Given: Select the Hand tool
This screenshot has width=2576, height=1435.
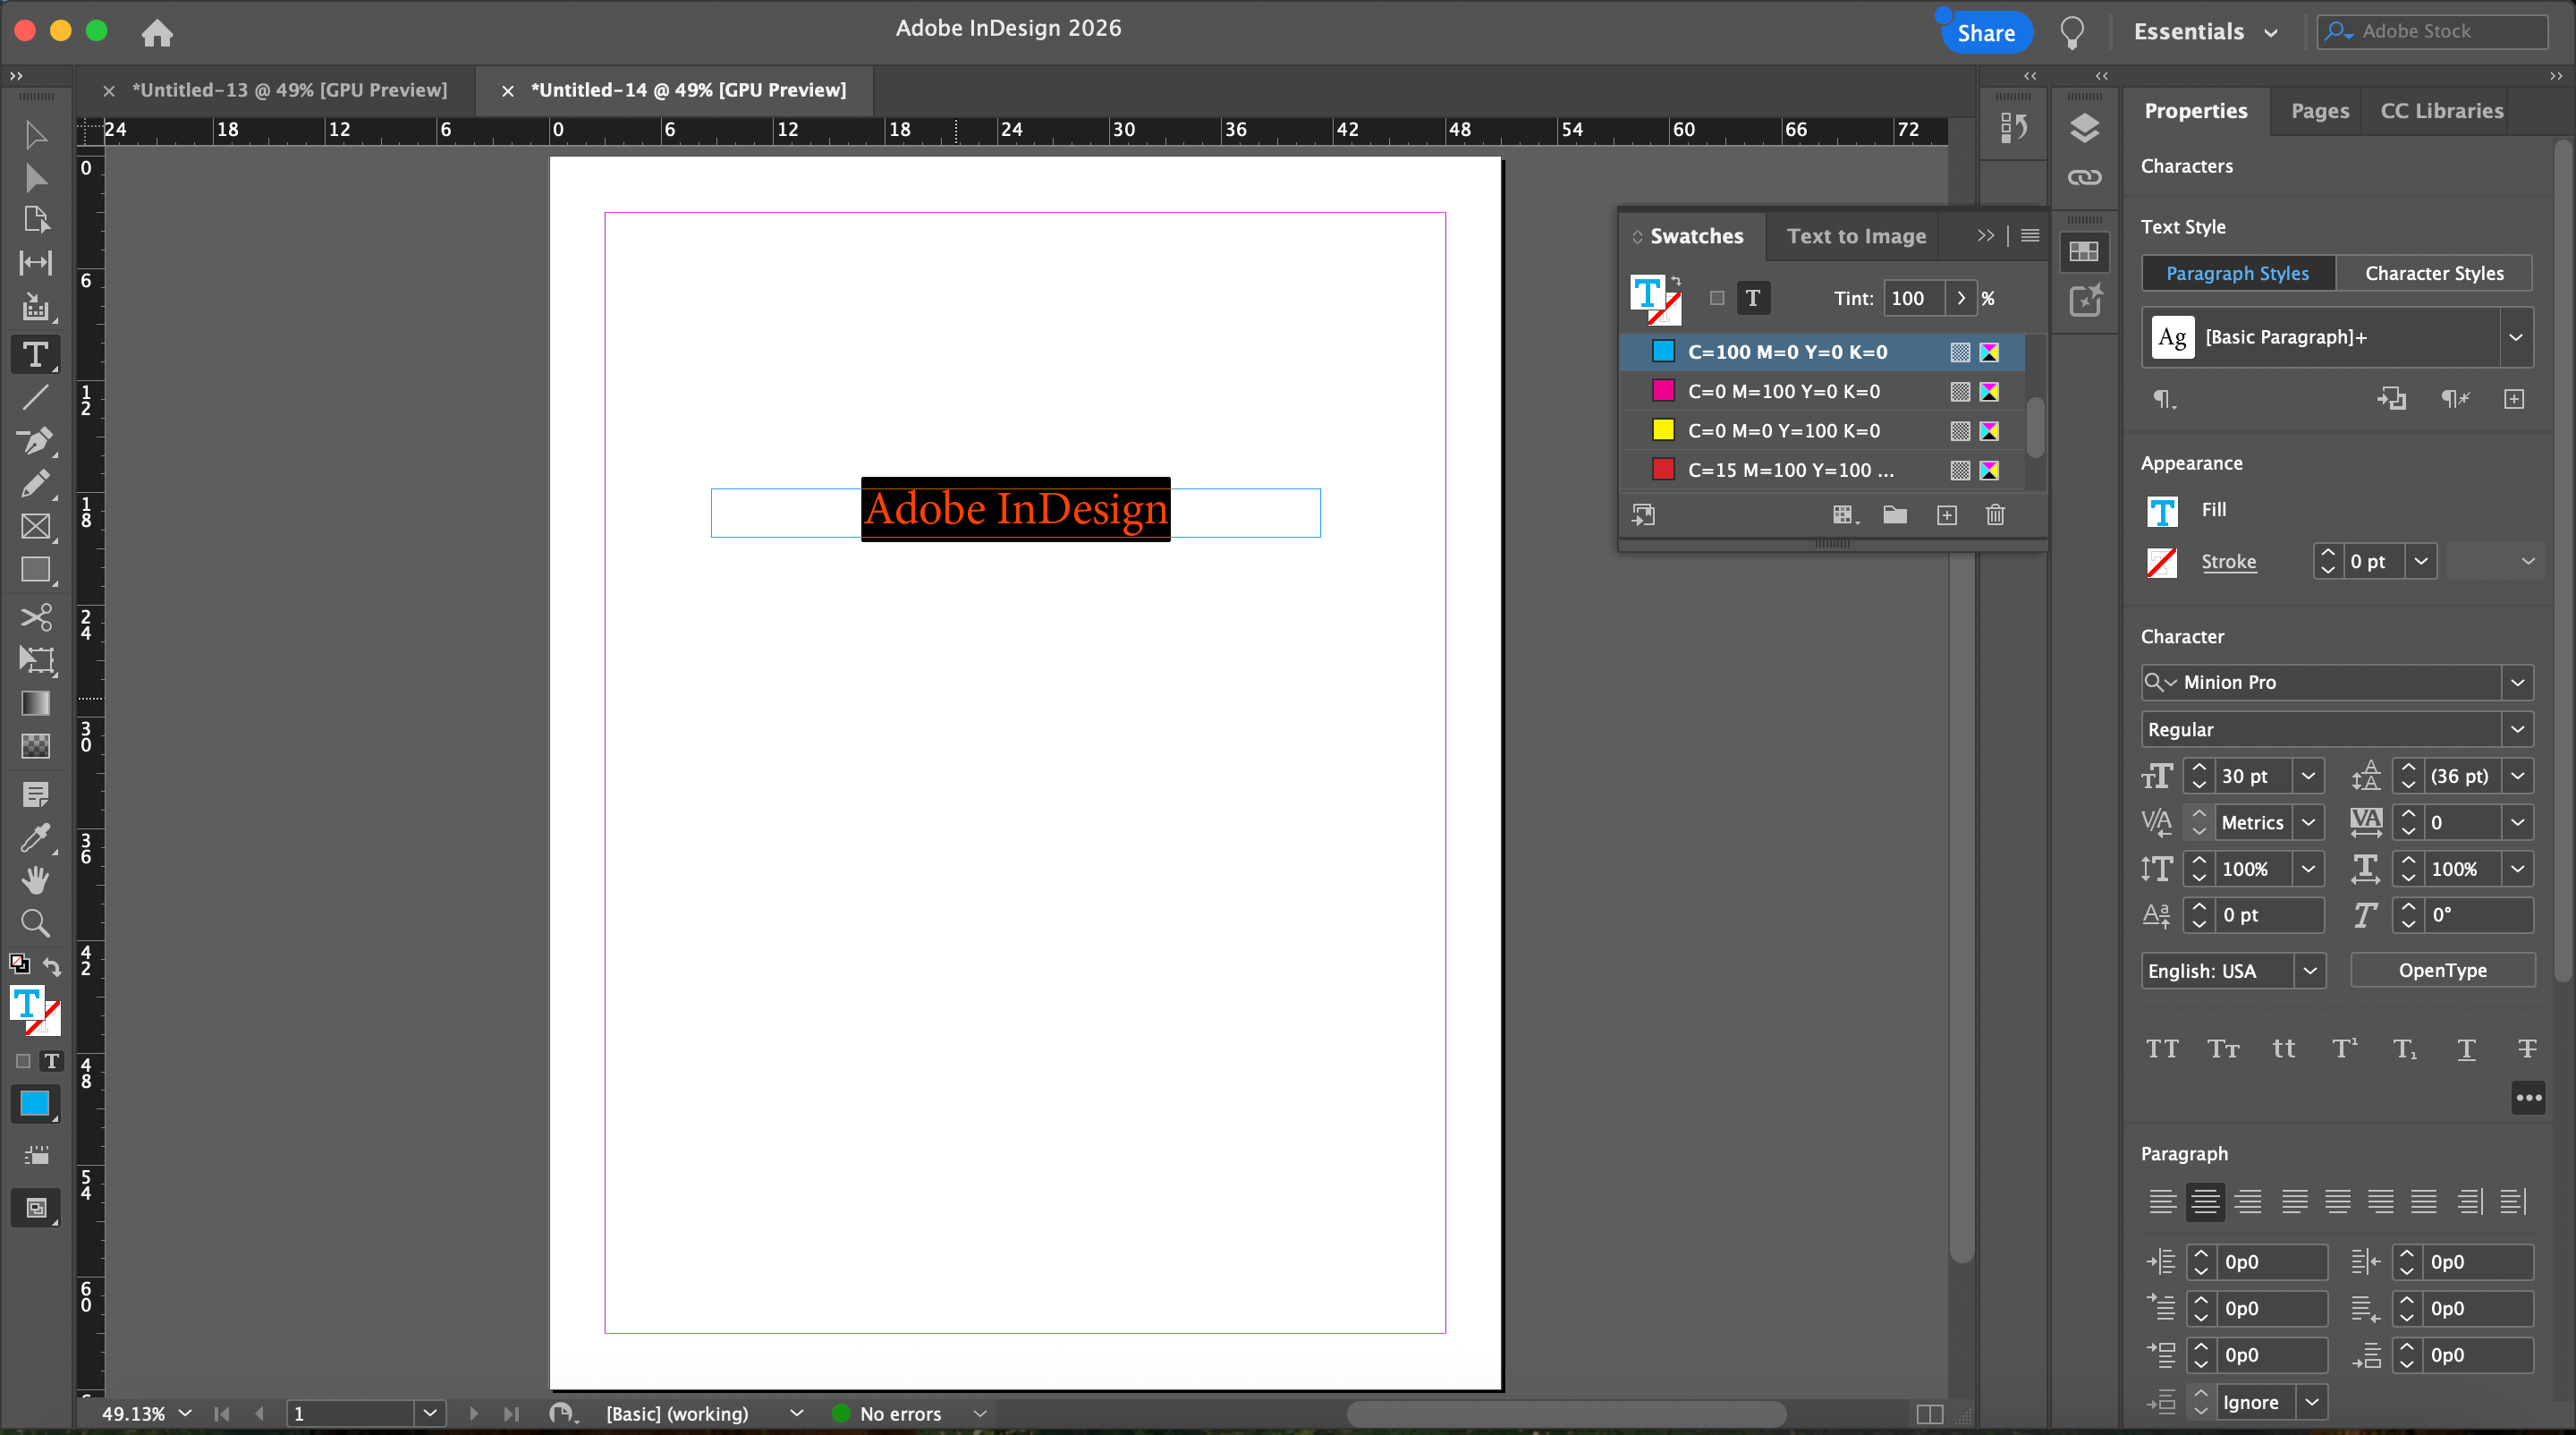Looking at the screenshot, I should click(x=35, y=880).
